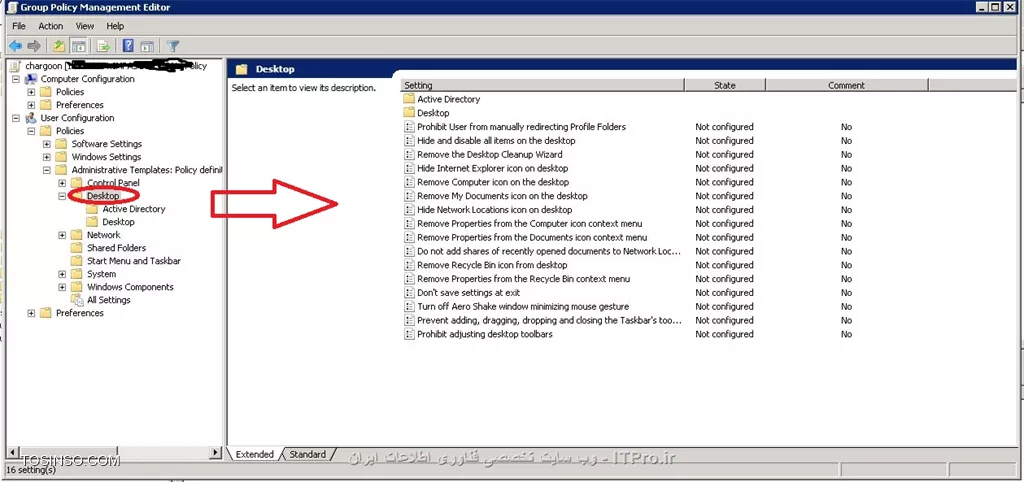Select Prohibit User from manually redirecting Profile Folders
Viewport: 1024px width, 482px height.
click(x=521, y=127)
